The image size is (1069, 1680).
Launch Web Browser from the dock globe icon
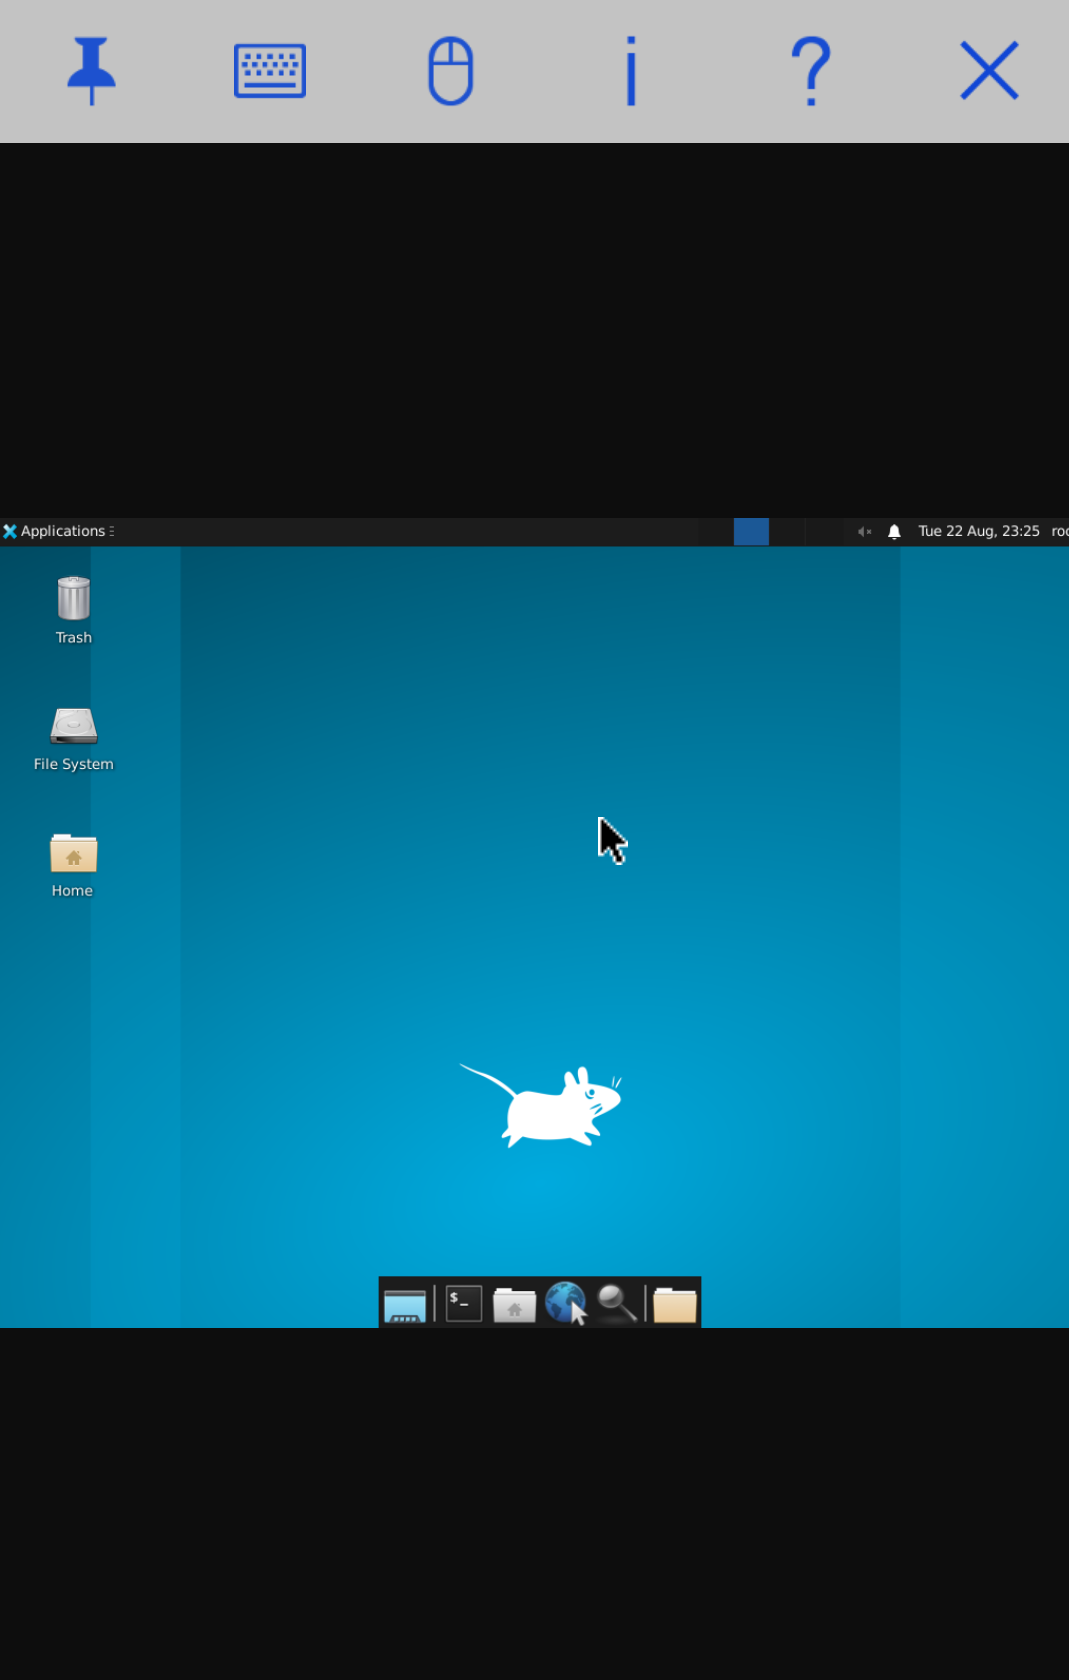(566, 1304)
